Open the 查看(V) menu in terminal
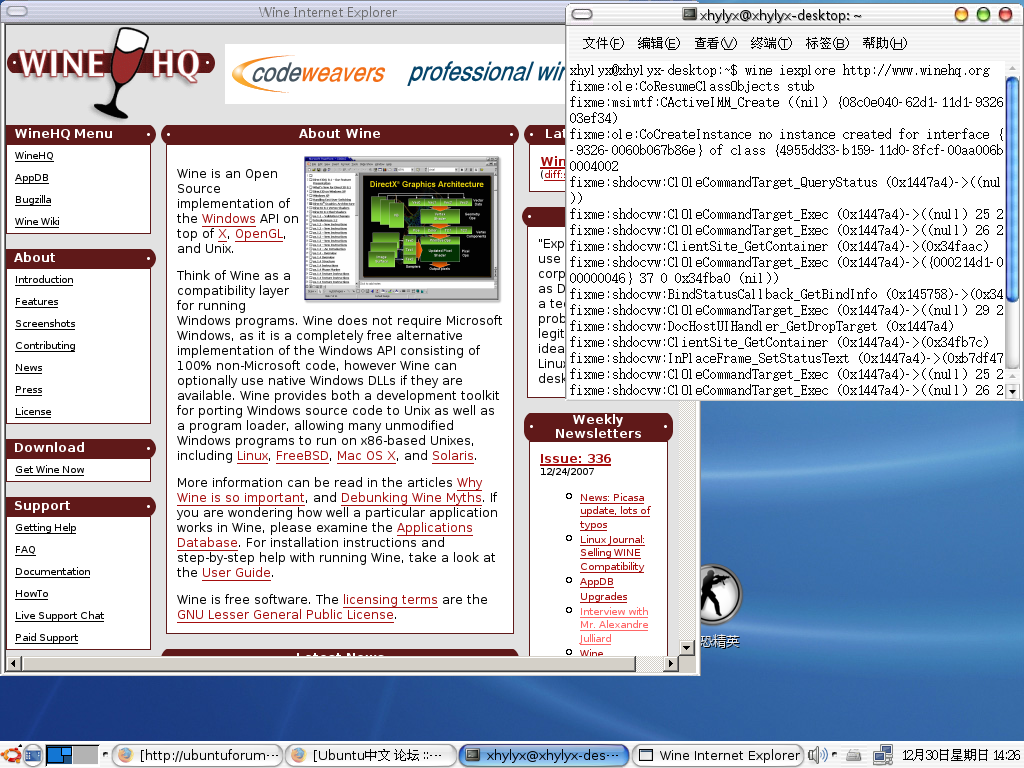 pos(715,43)
